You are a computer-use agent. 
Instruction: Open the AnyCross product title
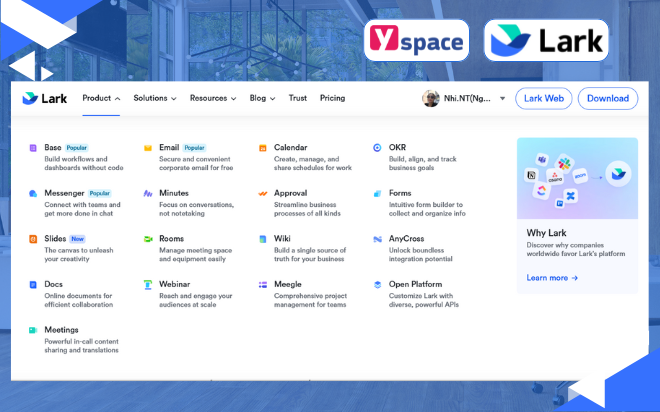407,239
